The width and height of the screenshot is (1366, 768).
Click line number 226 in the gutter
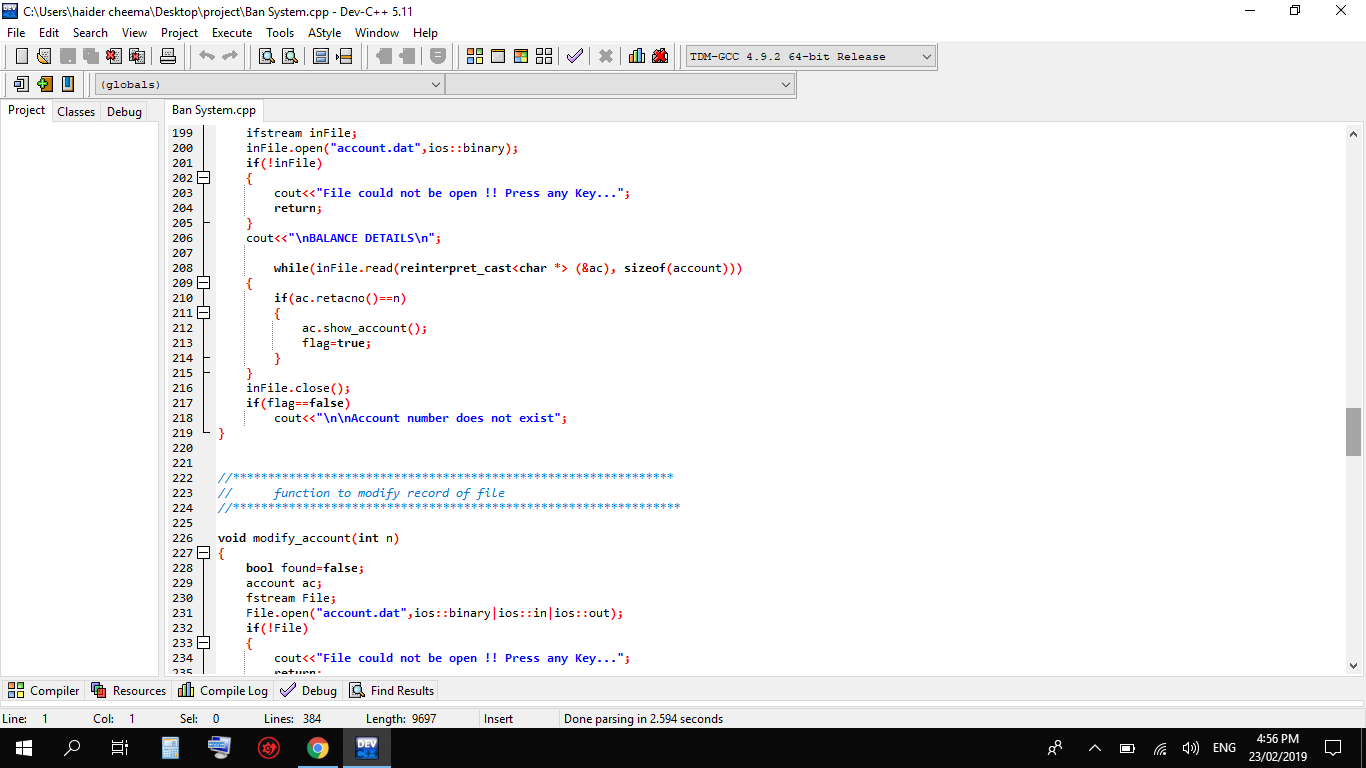tap(182, 538)
